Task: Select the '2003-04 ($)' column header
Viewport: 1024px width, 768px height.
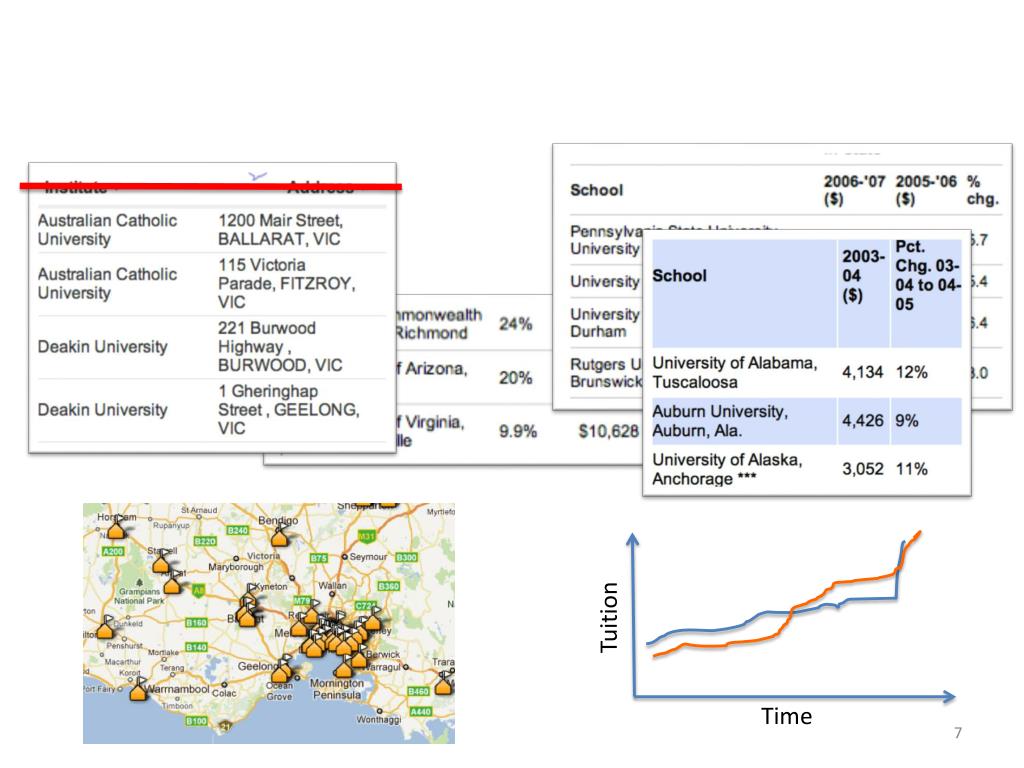Action: (863, 276)
